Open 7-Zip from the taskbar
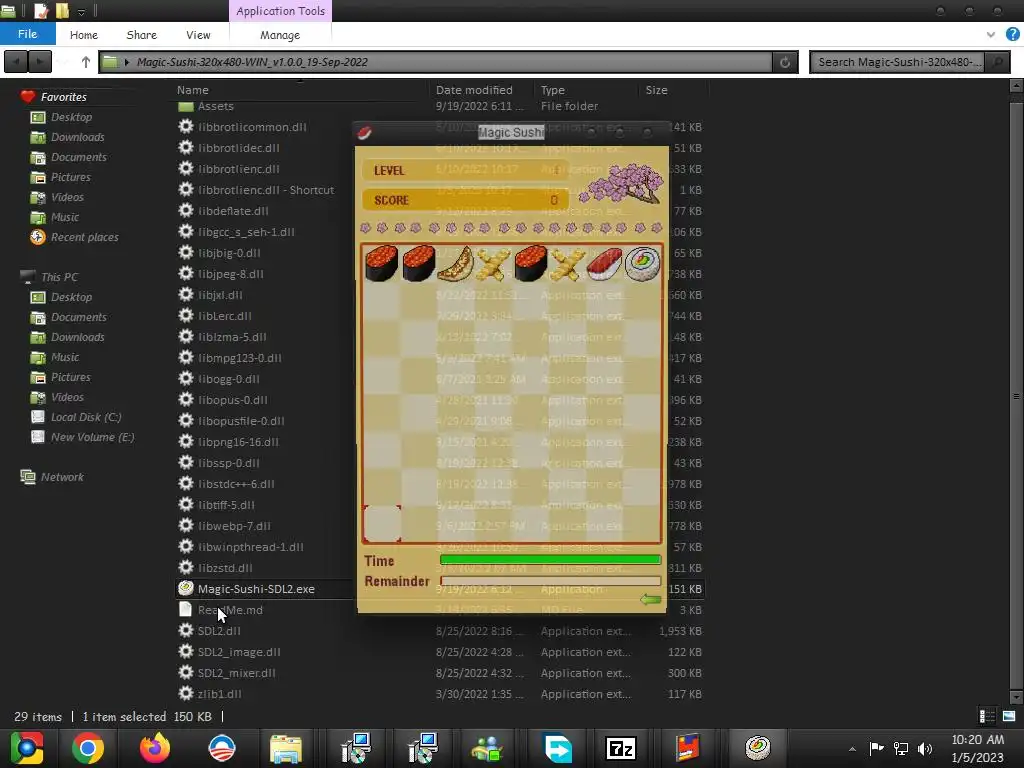This screenshot has height=768, width=1024. click(620, 748)
